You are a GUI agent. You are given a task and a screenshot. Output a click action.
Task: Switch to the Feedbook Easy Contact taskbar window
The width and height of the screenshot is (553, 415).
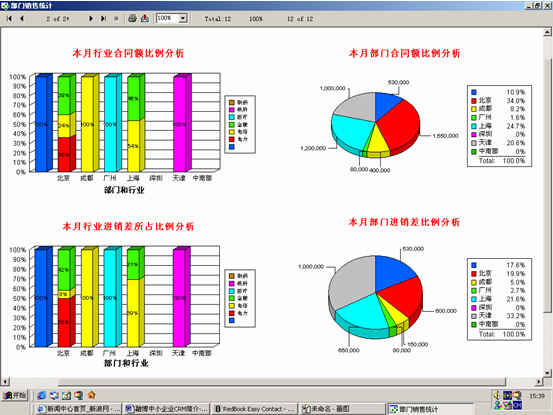coord(254,409)
